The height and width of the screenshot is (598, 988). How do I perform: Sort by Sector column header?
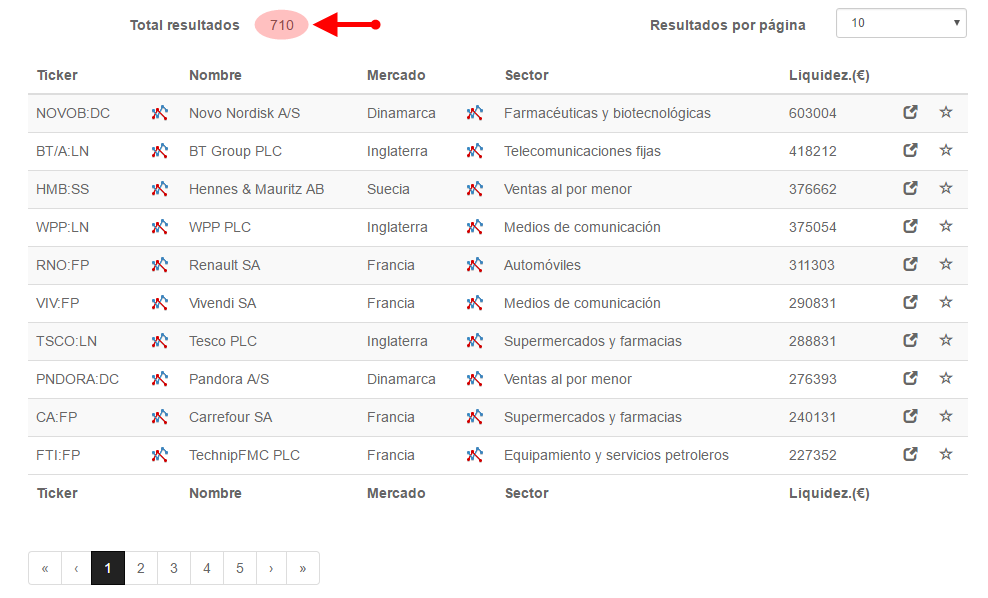[526, 75]
